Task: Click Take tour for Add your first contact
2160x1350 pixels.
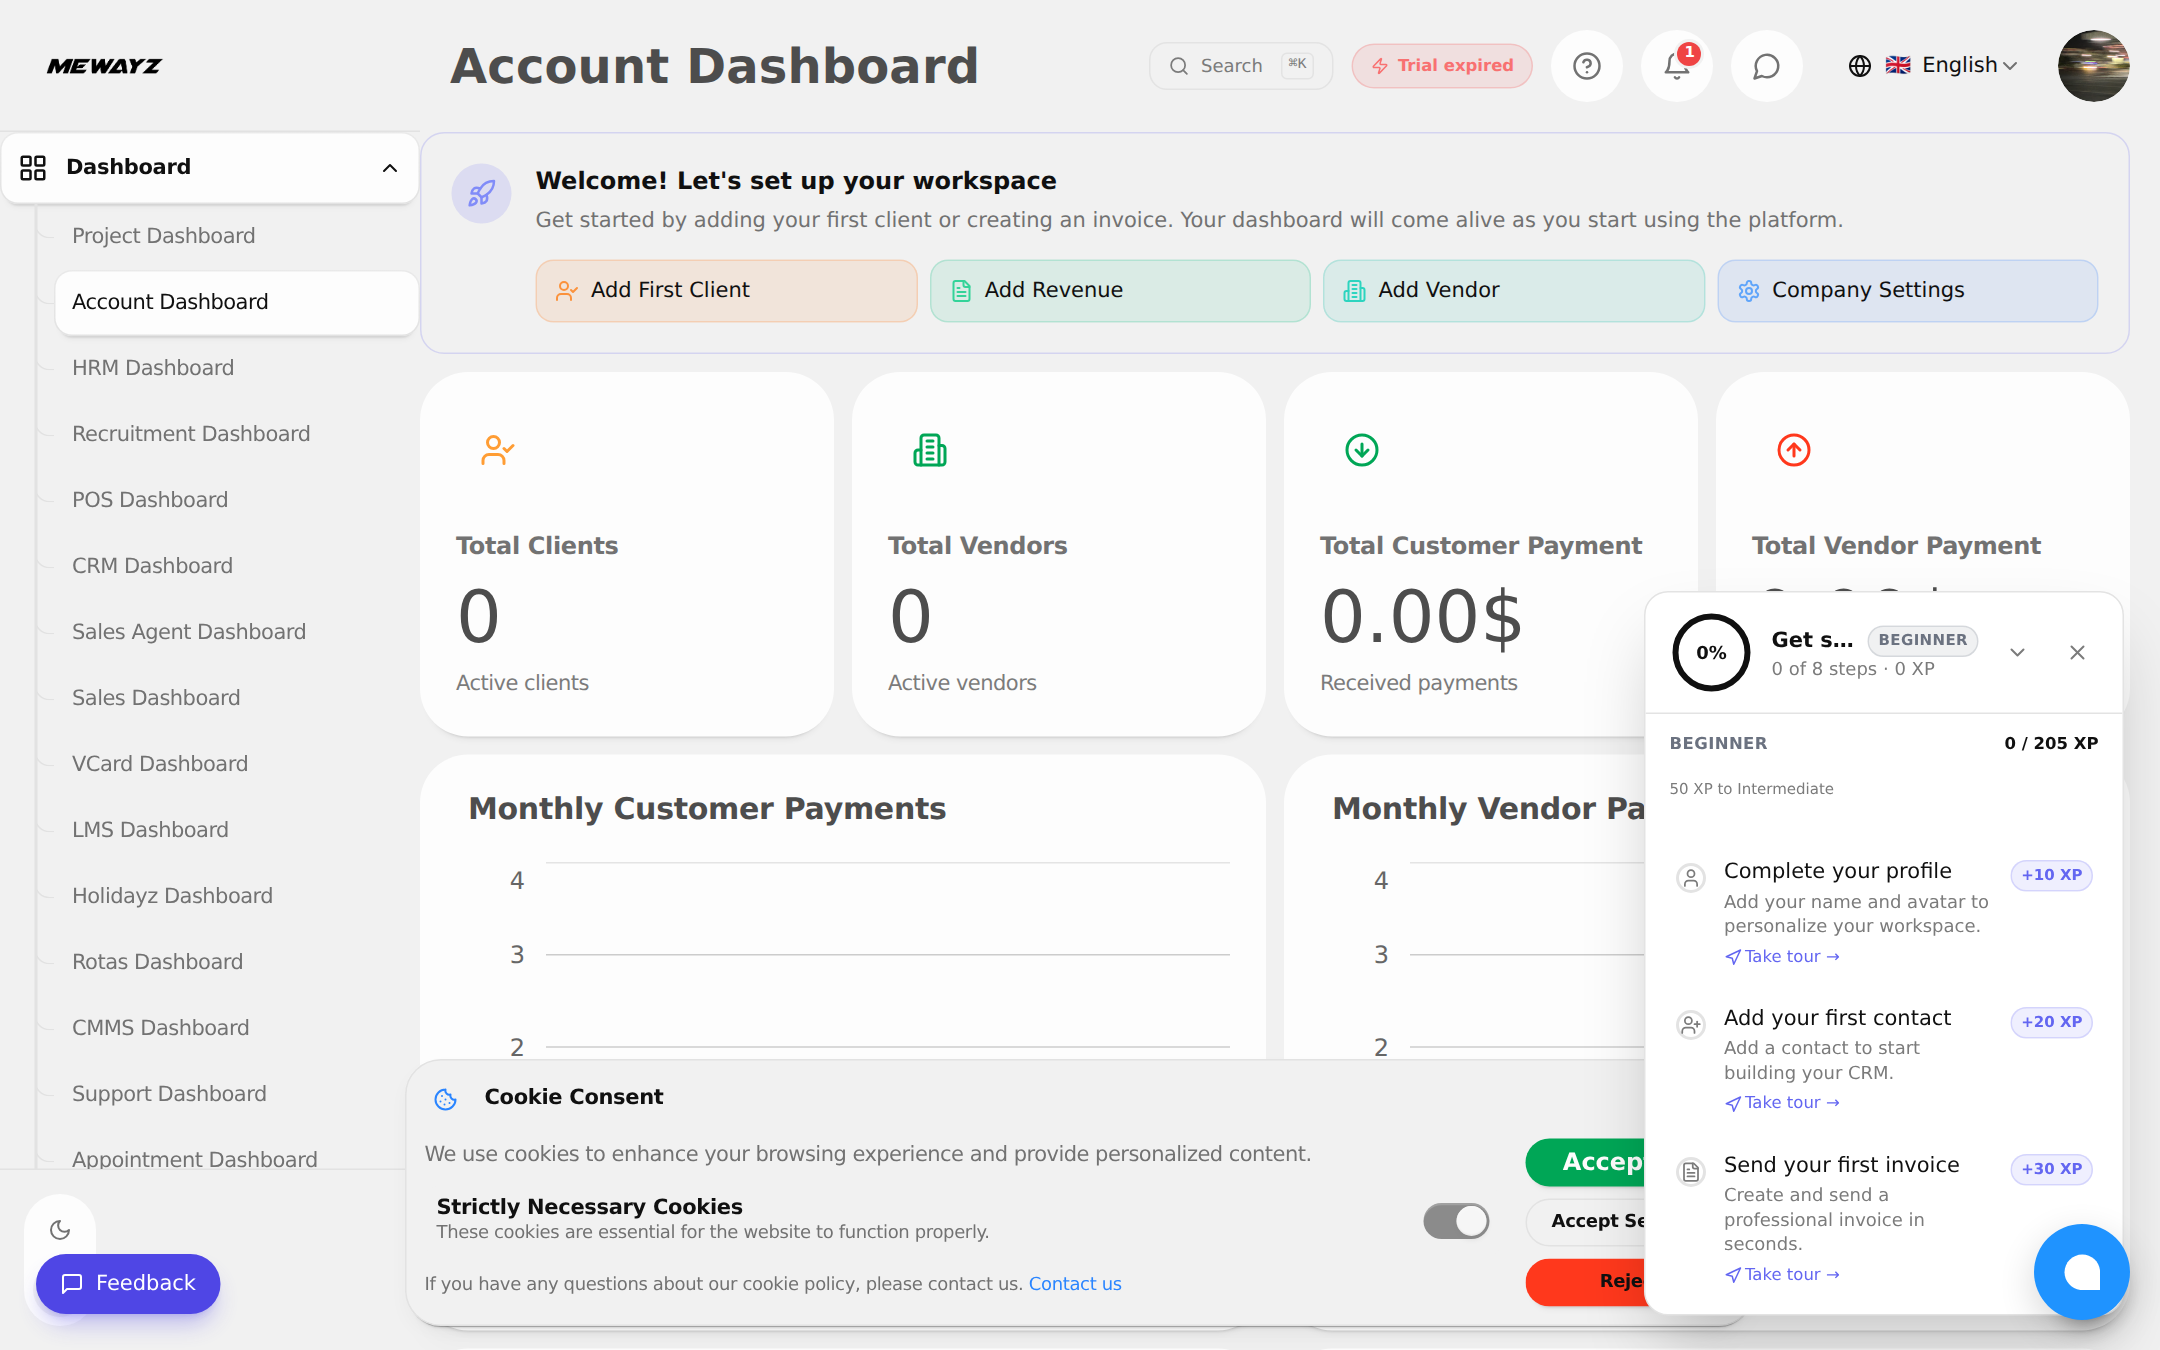Action: pos(1781,1102)
